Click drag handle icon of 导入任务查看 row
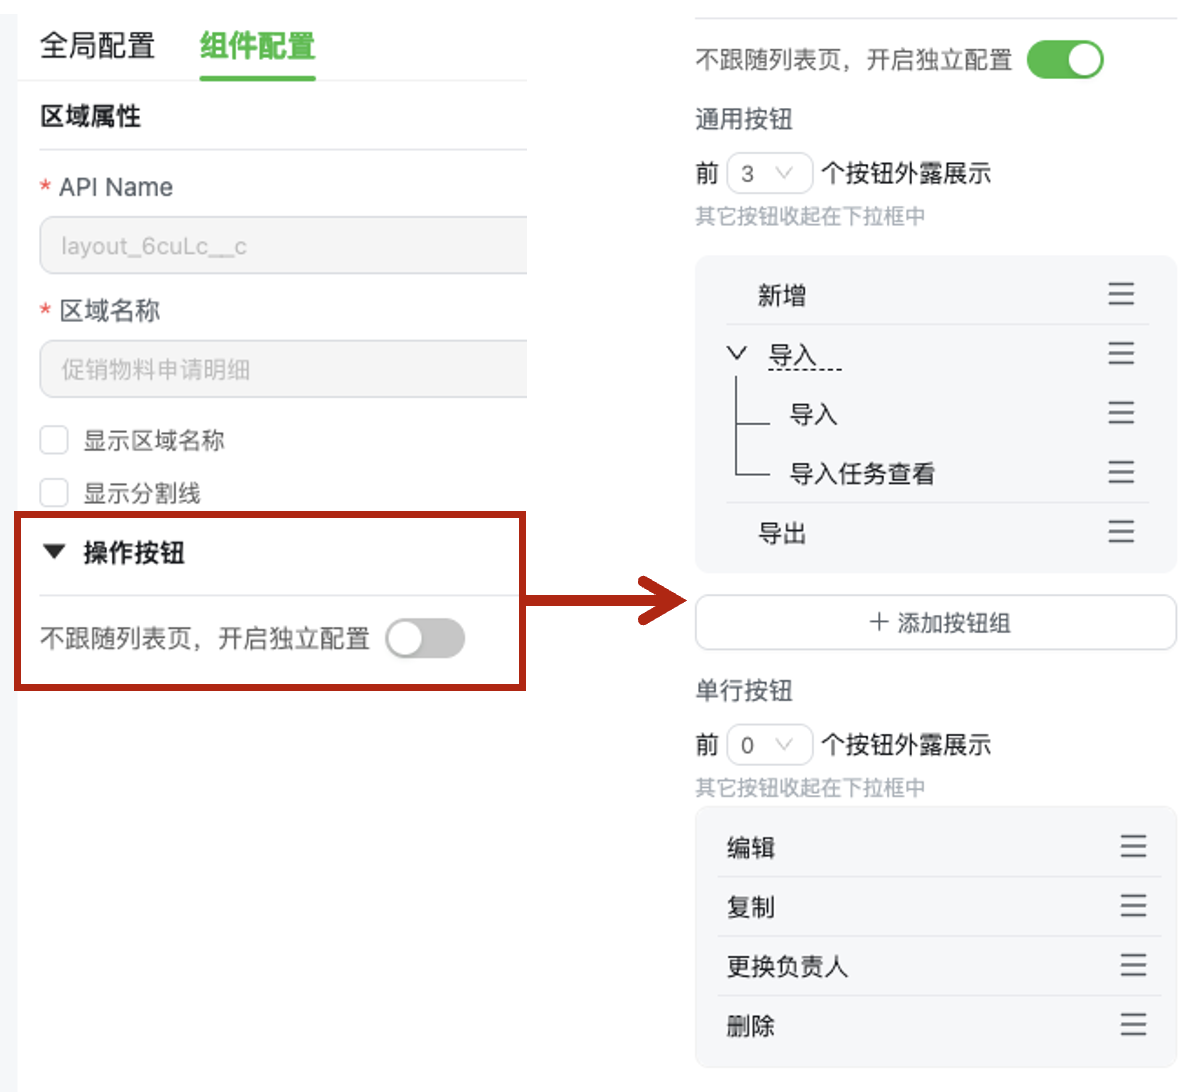 tap(1121, 471)
